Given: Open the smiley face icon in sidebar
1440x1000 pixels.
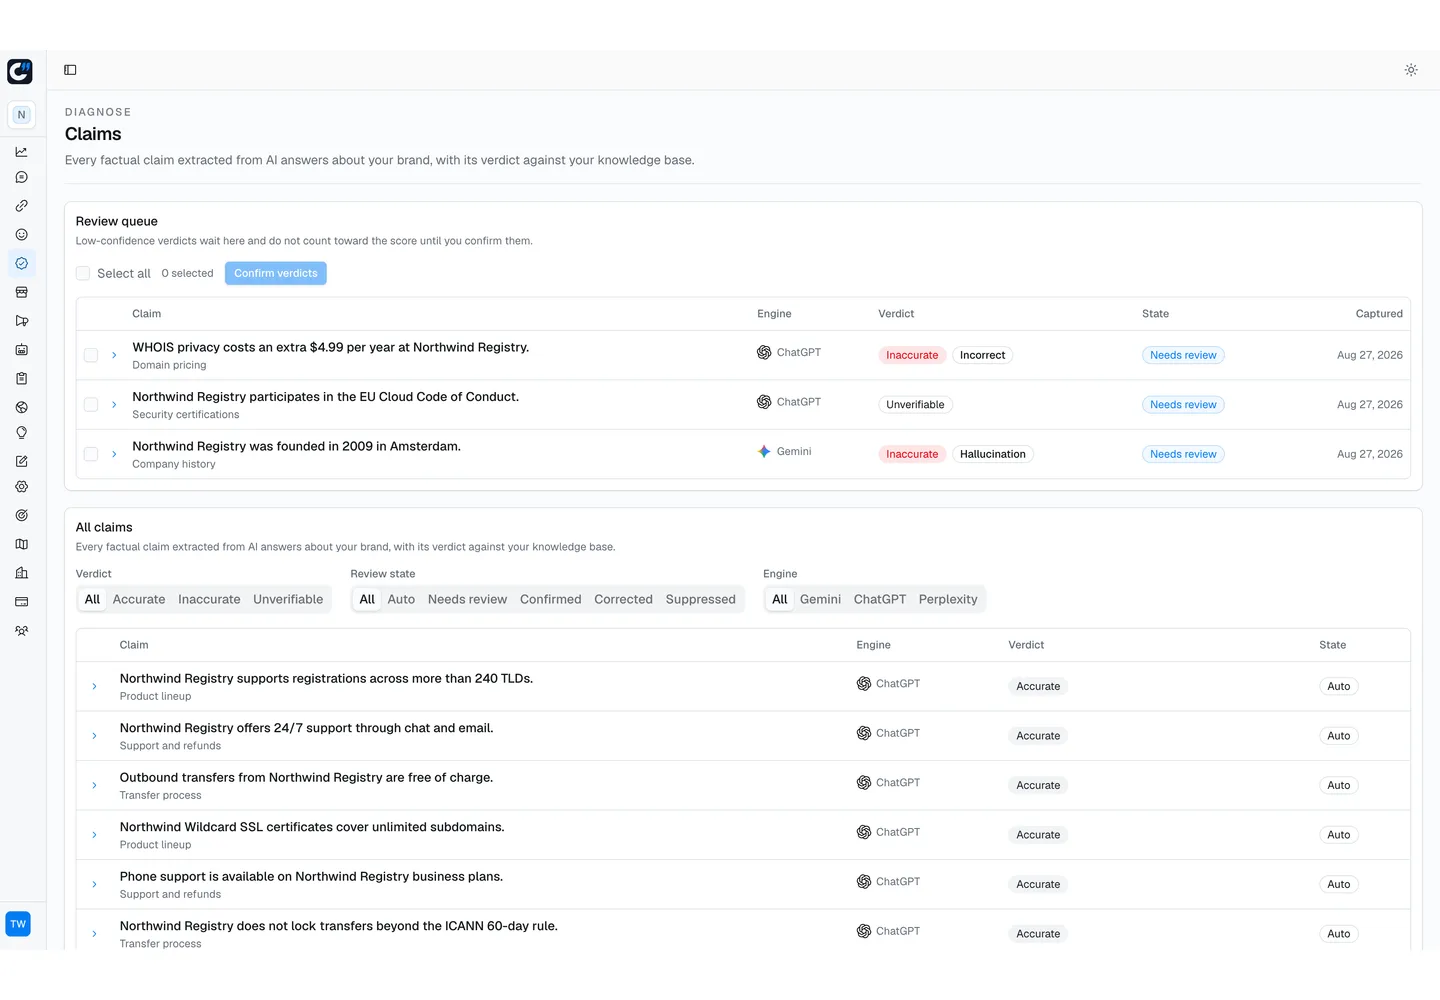Looking at the screenshot, I should 21,235.
